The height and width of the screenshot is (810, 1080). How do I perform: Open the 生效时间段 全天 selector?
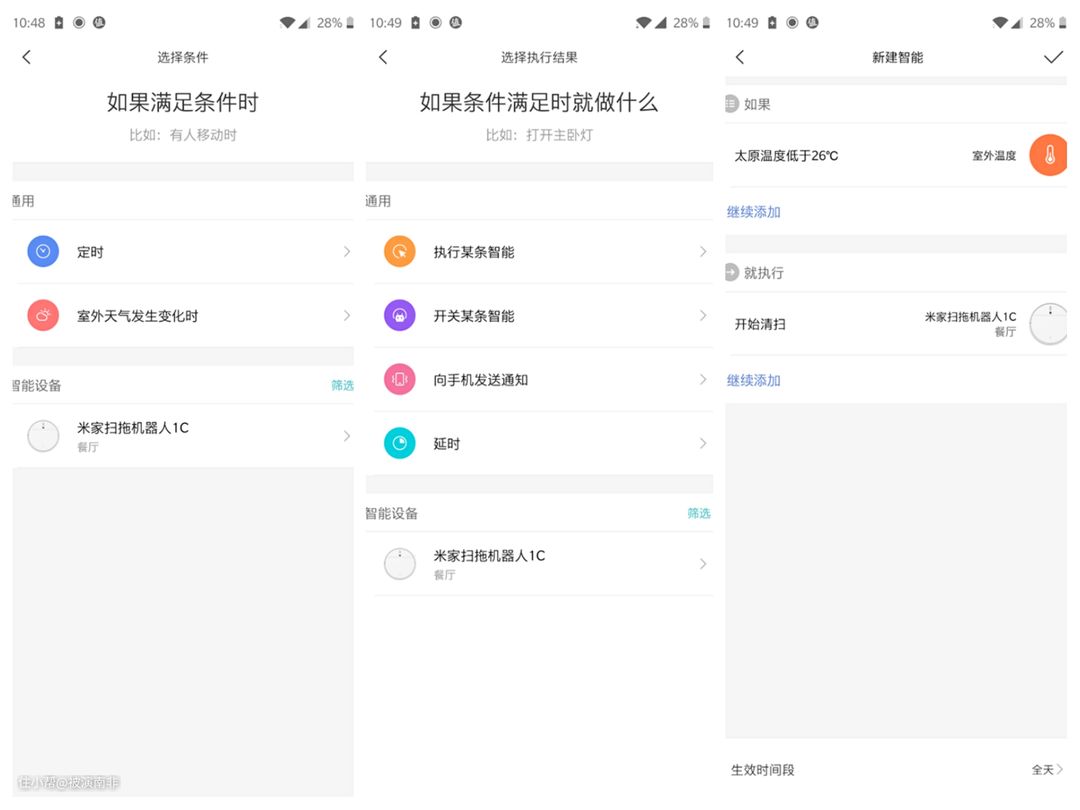(1047, 770)
